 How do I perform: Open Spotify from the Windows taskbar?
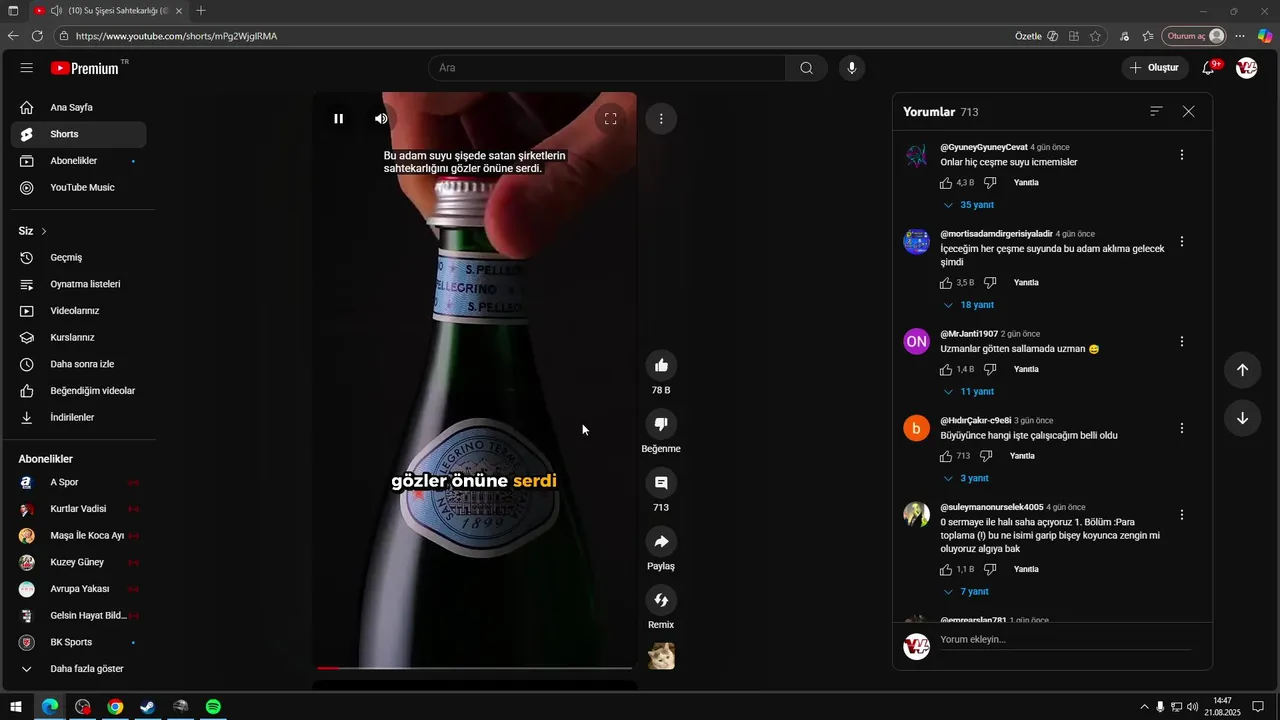[213, 707]
